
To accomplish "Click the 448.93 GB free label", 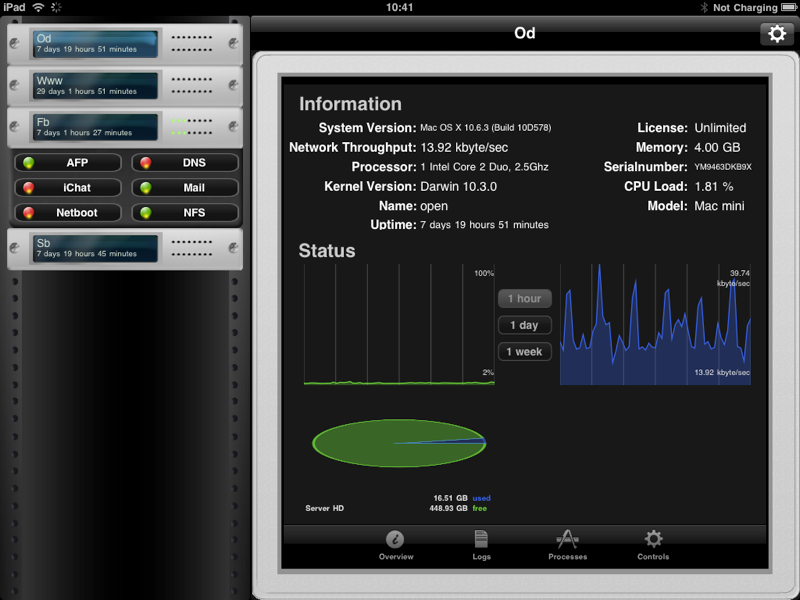I will coord(458,508).
